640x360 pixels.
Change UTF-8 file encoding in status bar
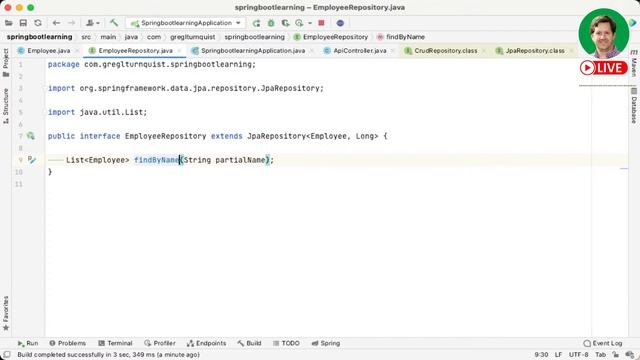pyautogui.click(x=579, y=355)
